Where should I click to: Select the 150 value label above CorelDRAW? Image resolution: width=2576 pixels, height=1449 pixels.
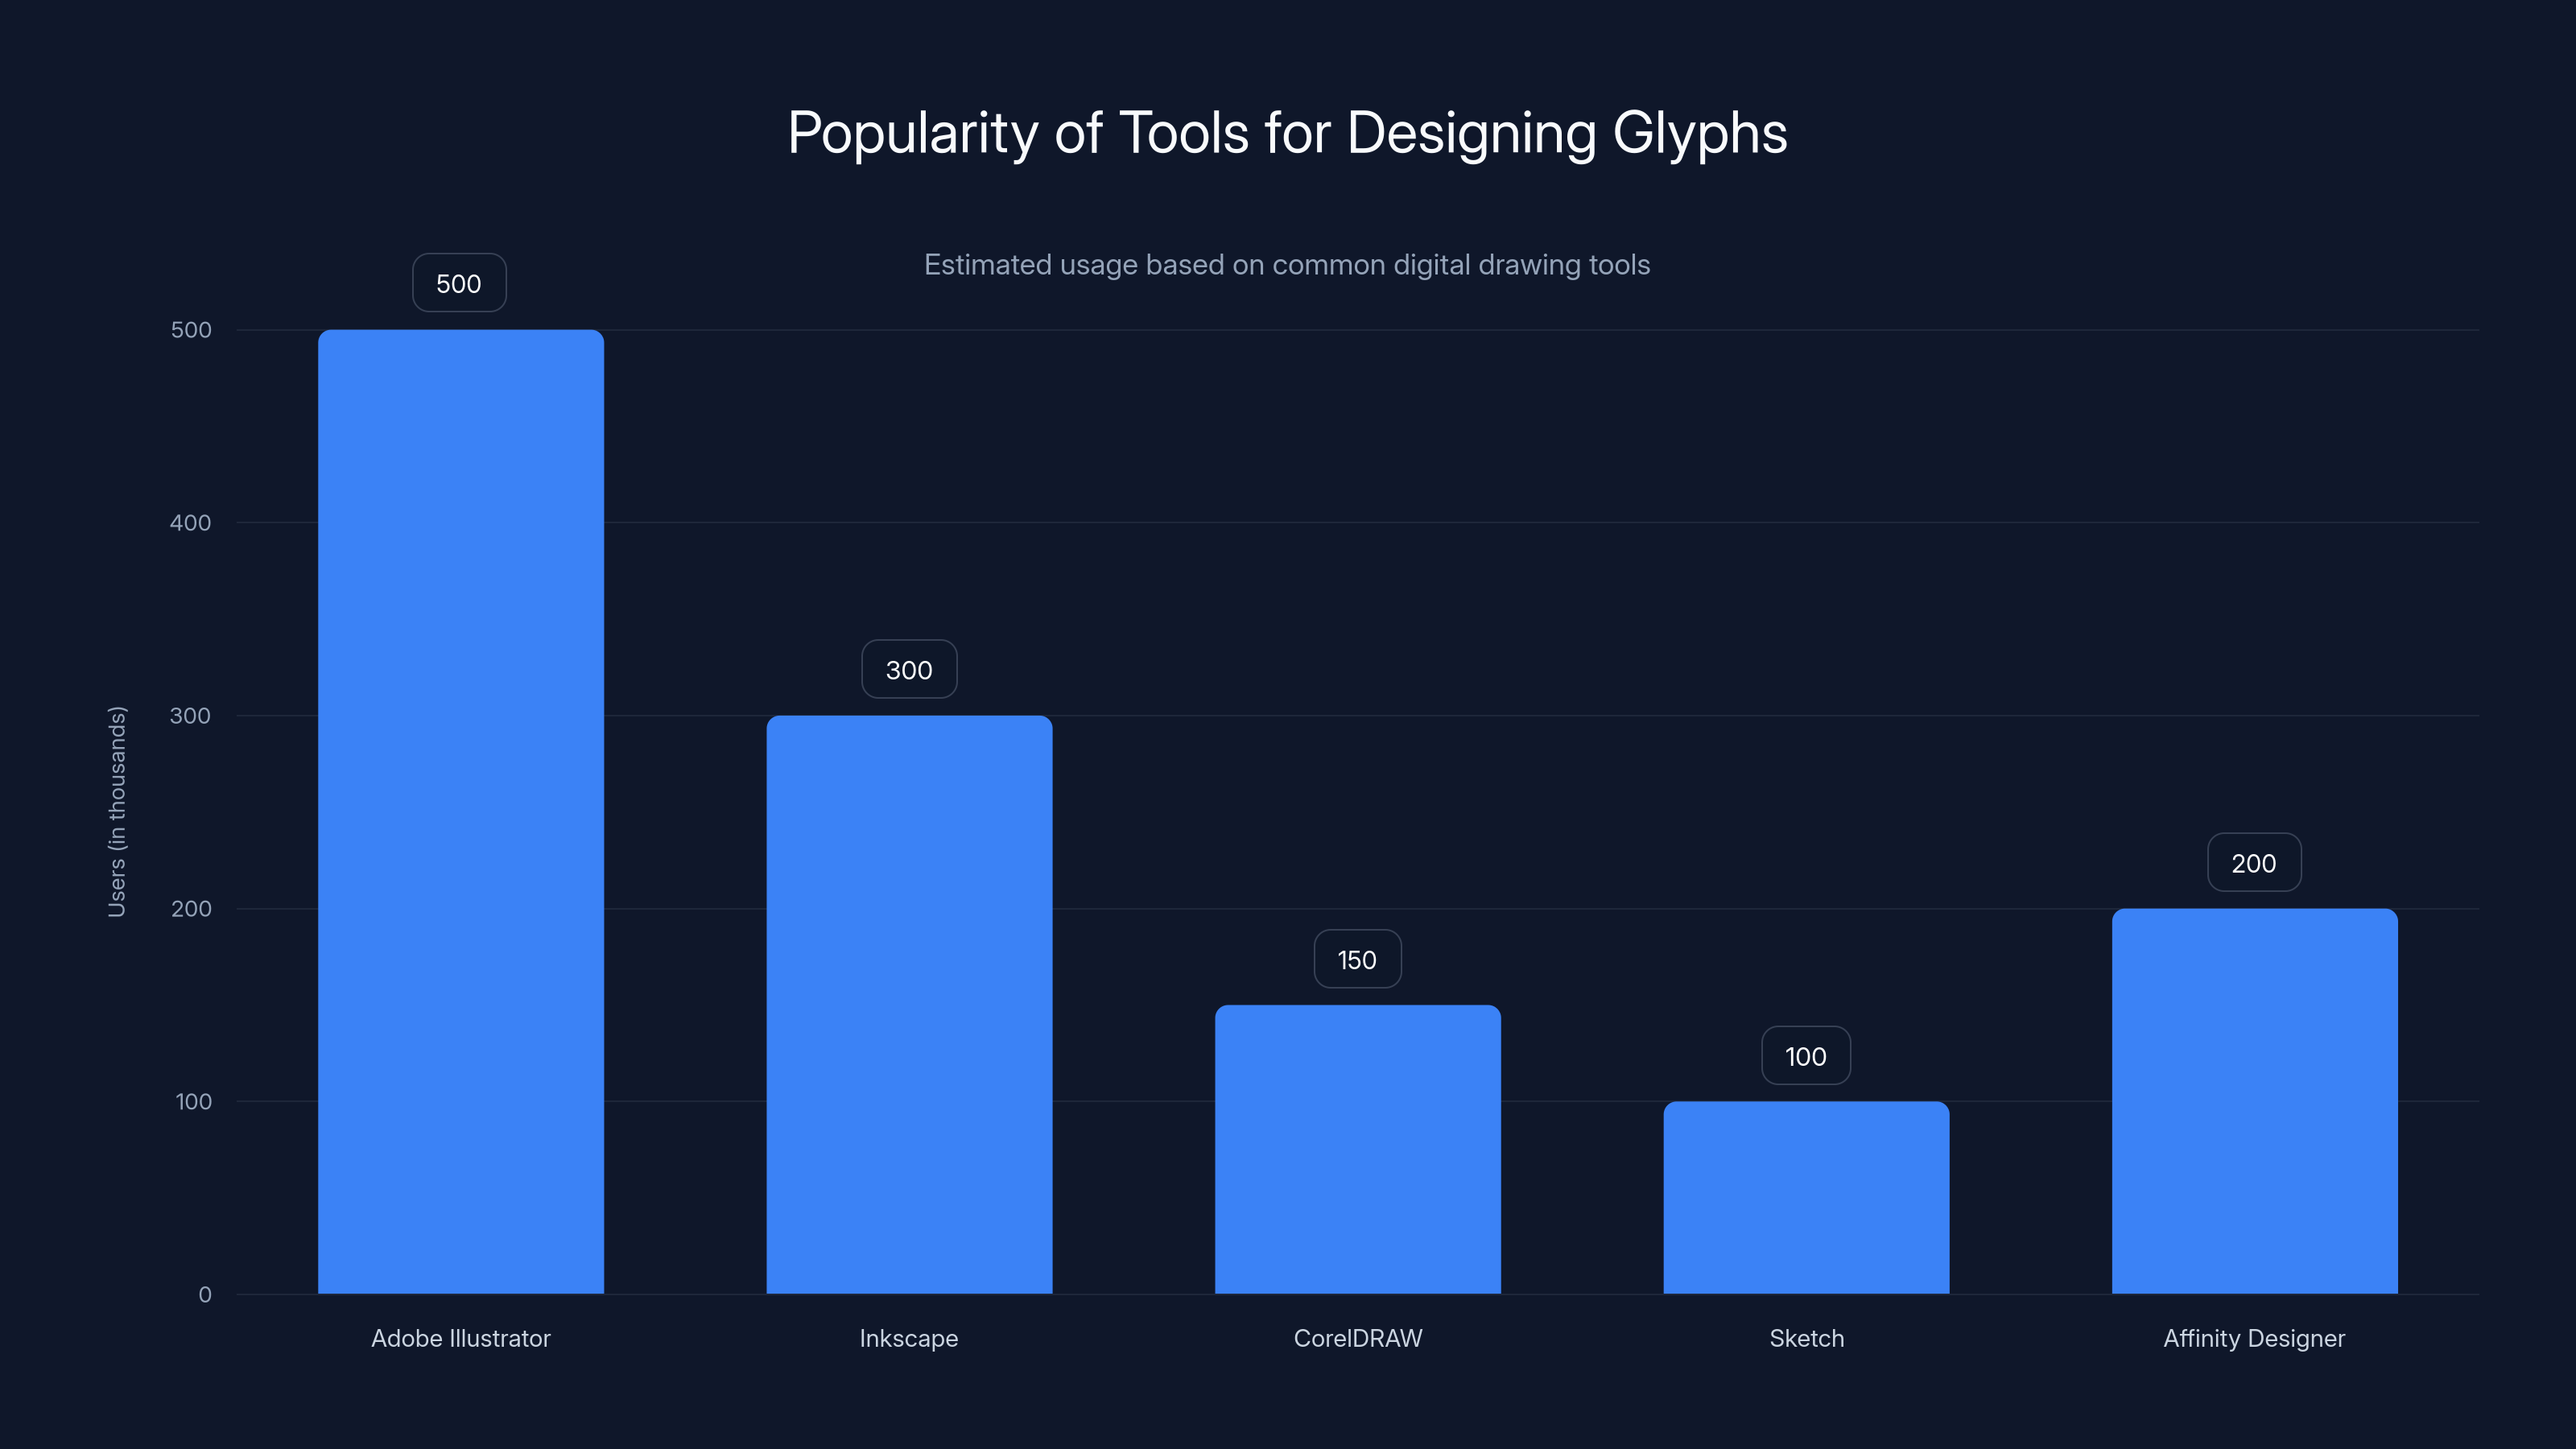(1357, 959)
